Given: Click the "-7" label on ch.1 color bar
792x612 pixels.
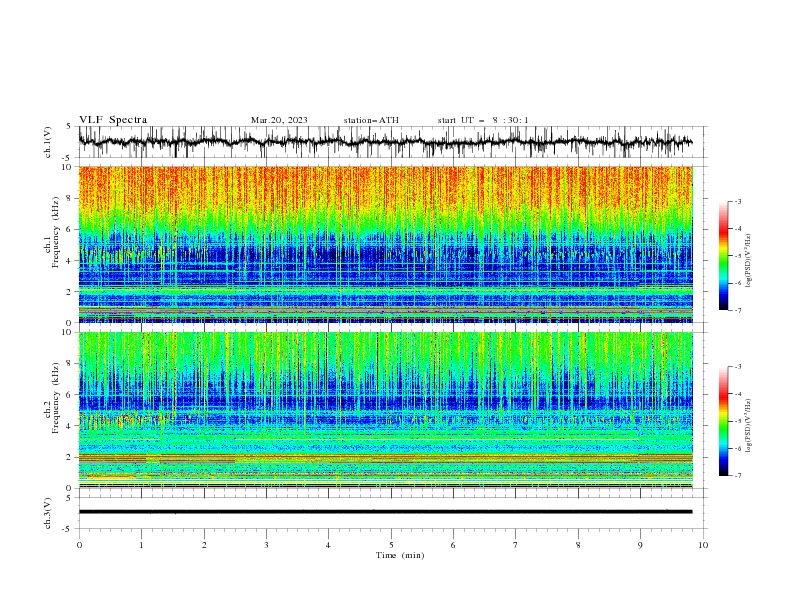Looking at the screenshot, I should click(737, 310).
